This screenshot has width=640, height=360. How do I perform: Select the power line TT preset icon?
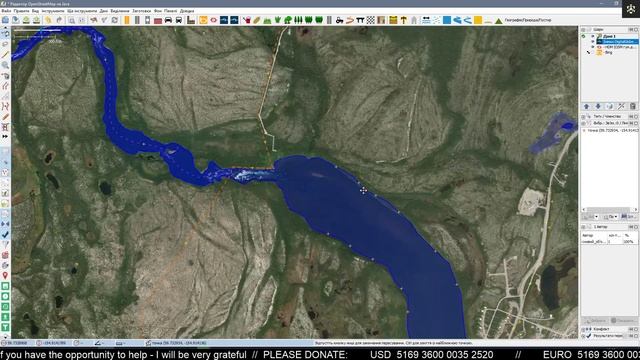pos(360,20)
